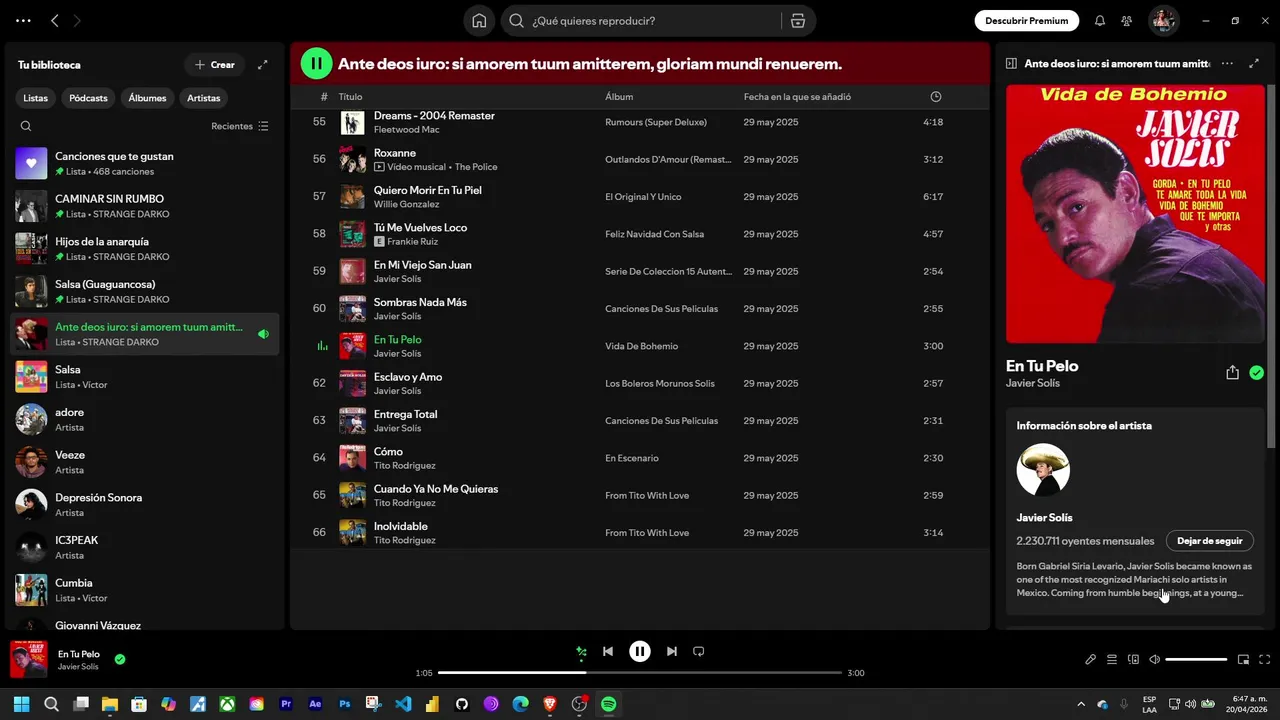Open the user profile avatar menu
The height and width of the screenshot is (720, 1280).
(1163, 21)
